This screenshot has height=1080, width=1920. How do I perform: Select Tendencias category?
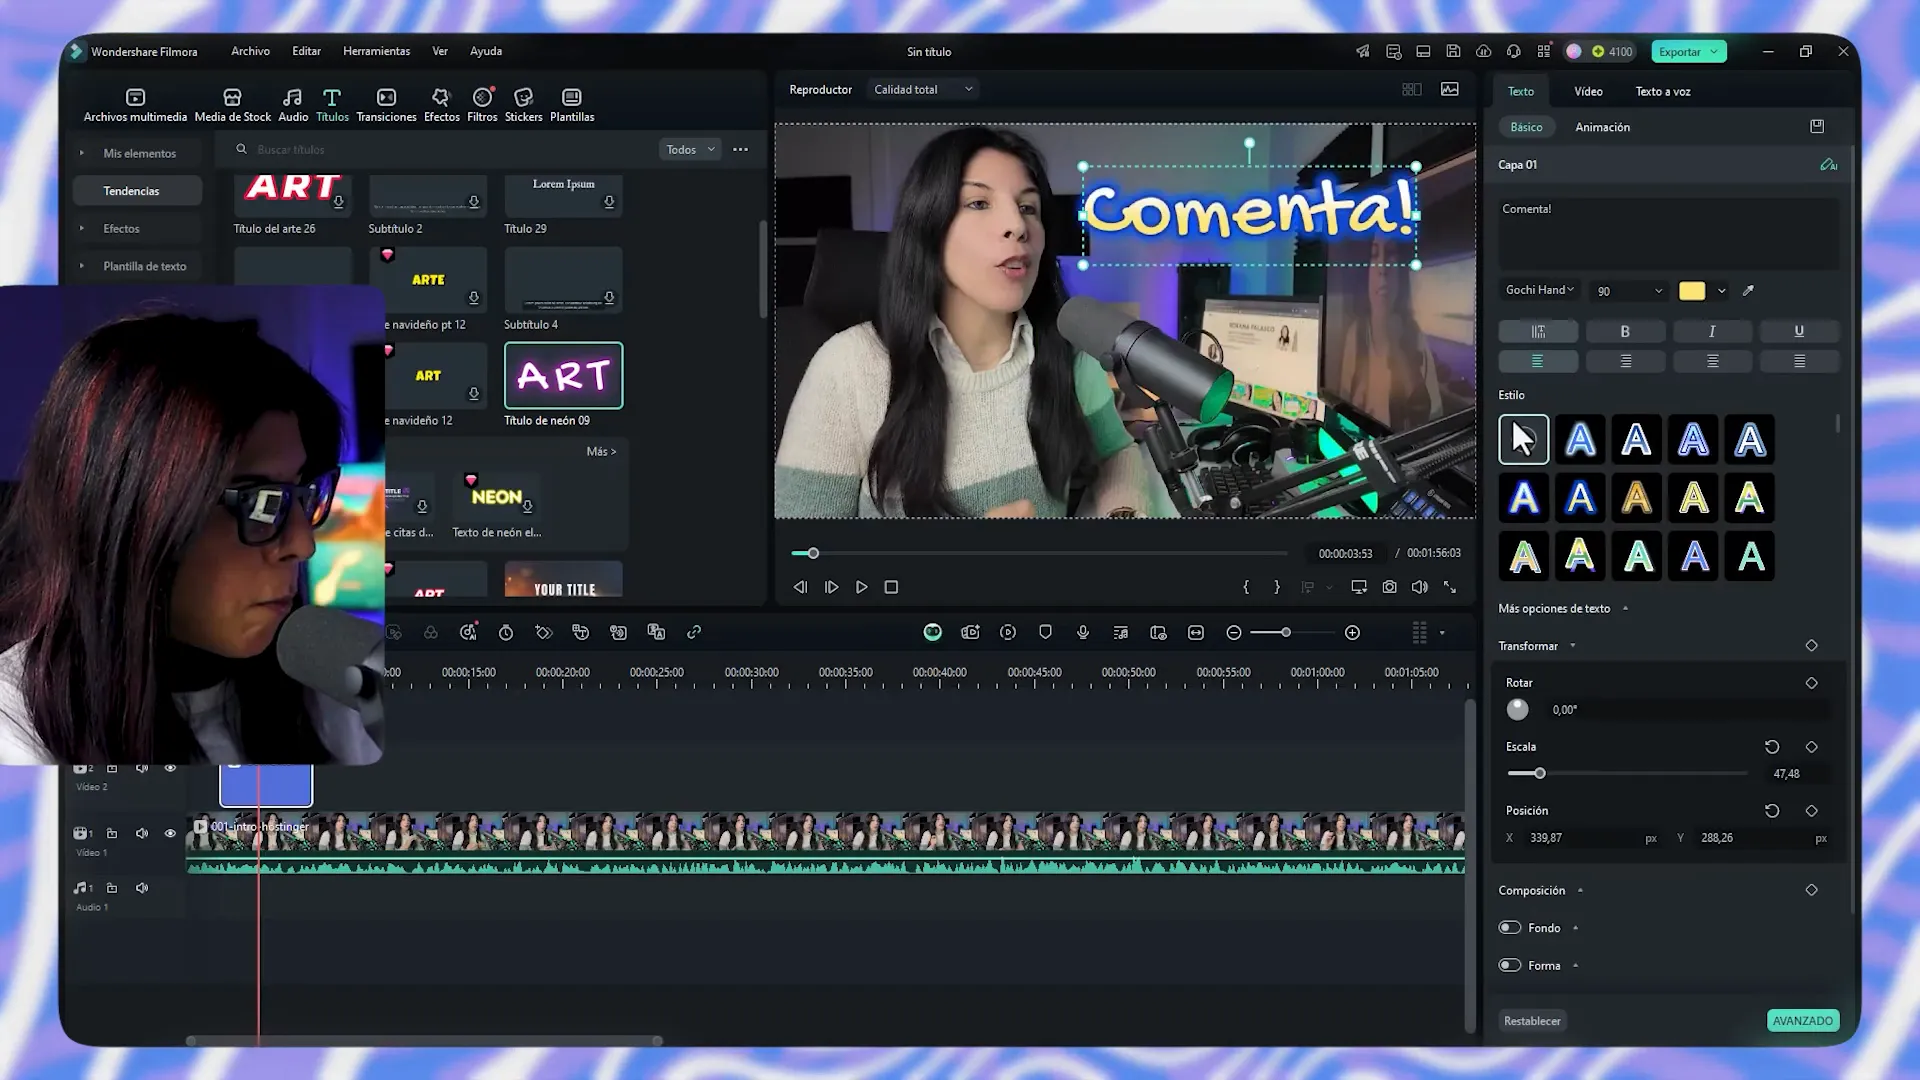coord(137,191)
